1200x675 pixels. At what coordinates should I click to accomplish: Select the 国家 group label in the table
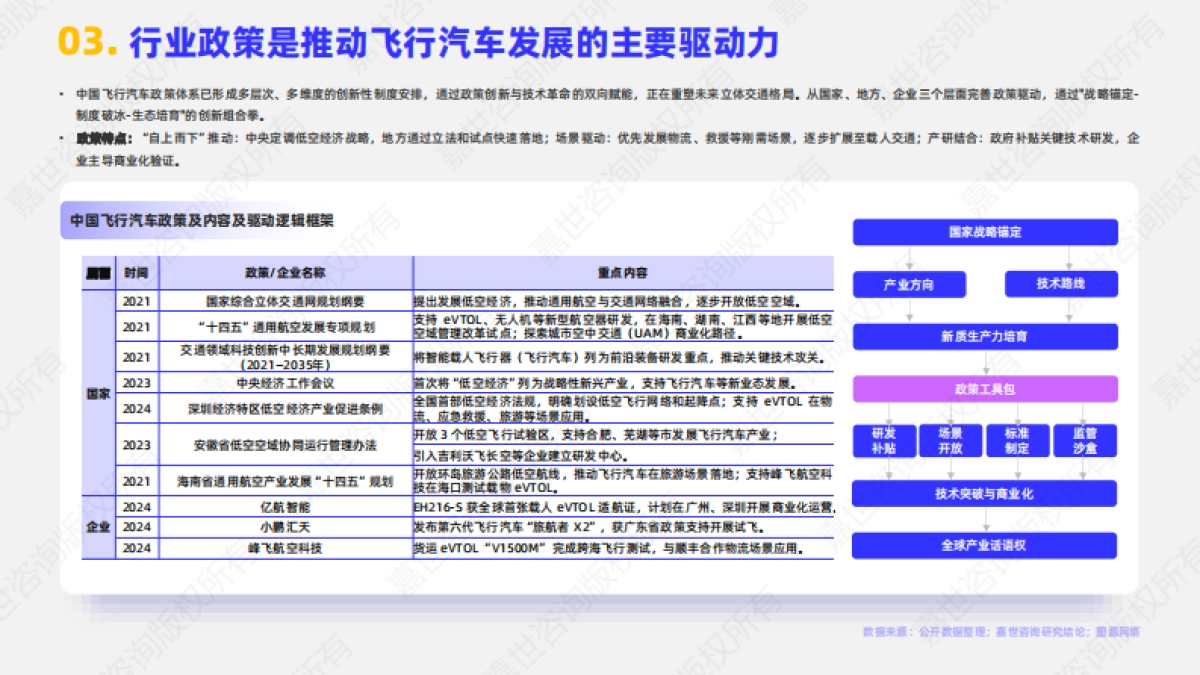pyautogui.click(x=98, y=393)
